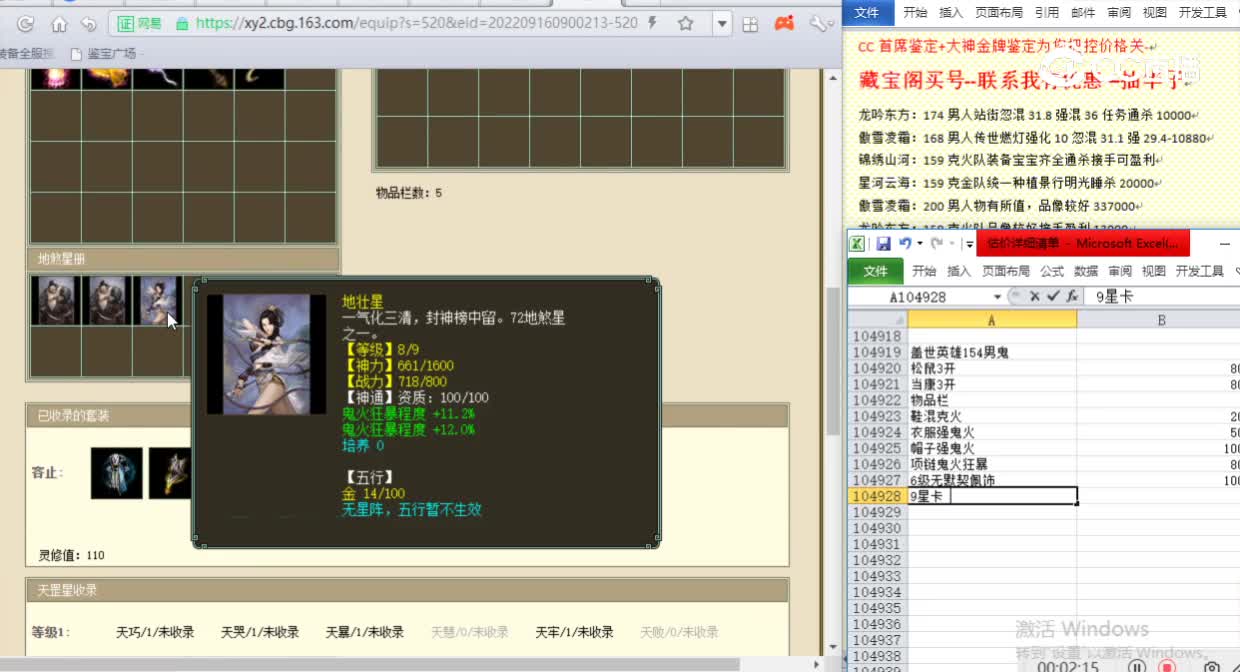Bookmark this page with the star icon

tap(685, 23)
